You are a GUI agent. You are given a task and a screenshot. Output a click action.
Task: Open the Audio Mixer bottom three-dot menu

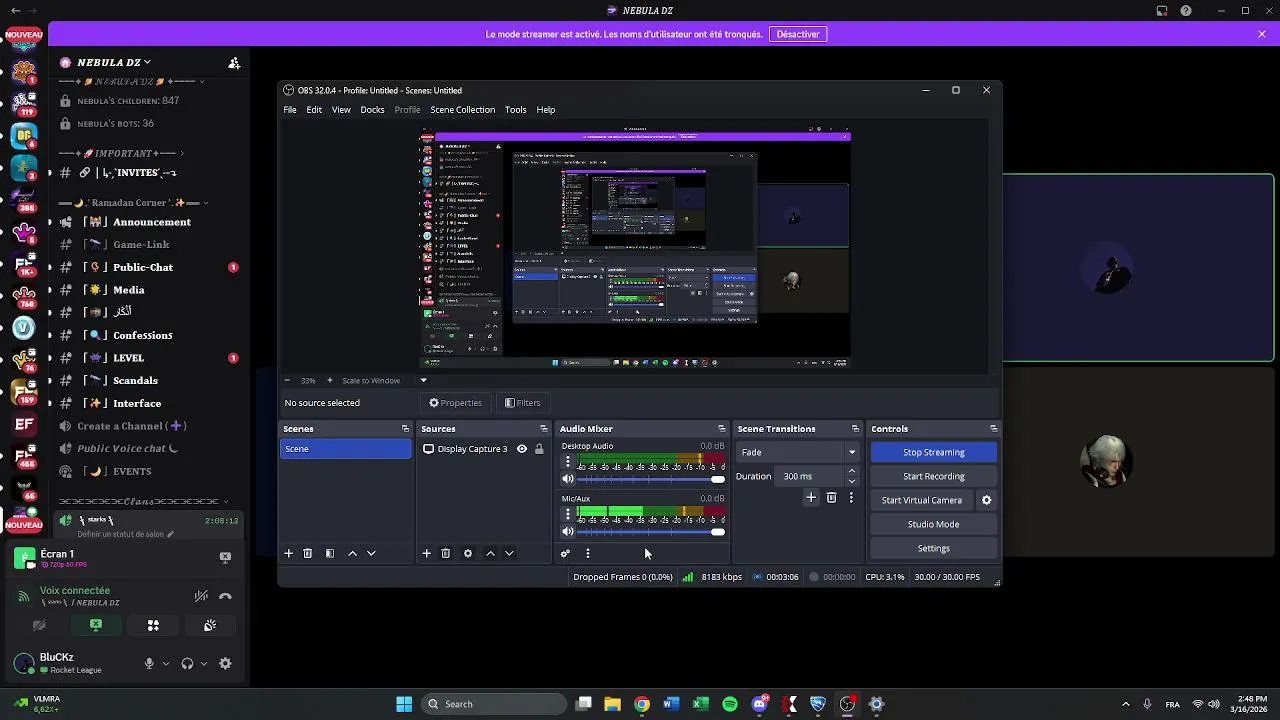click(x=588, y=553)
